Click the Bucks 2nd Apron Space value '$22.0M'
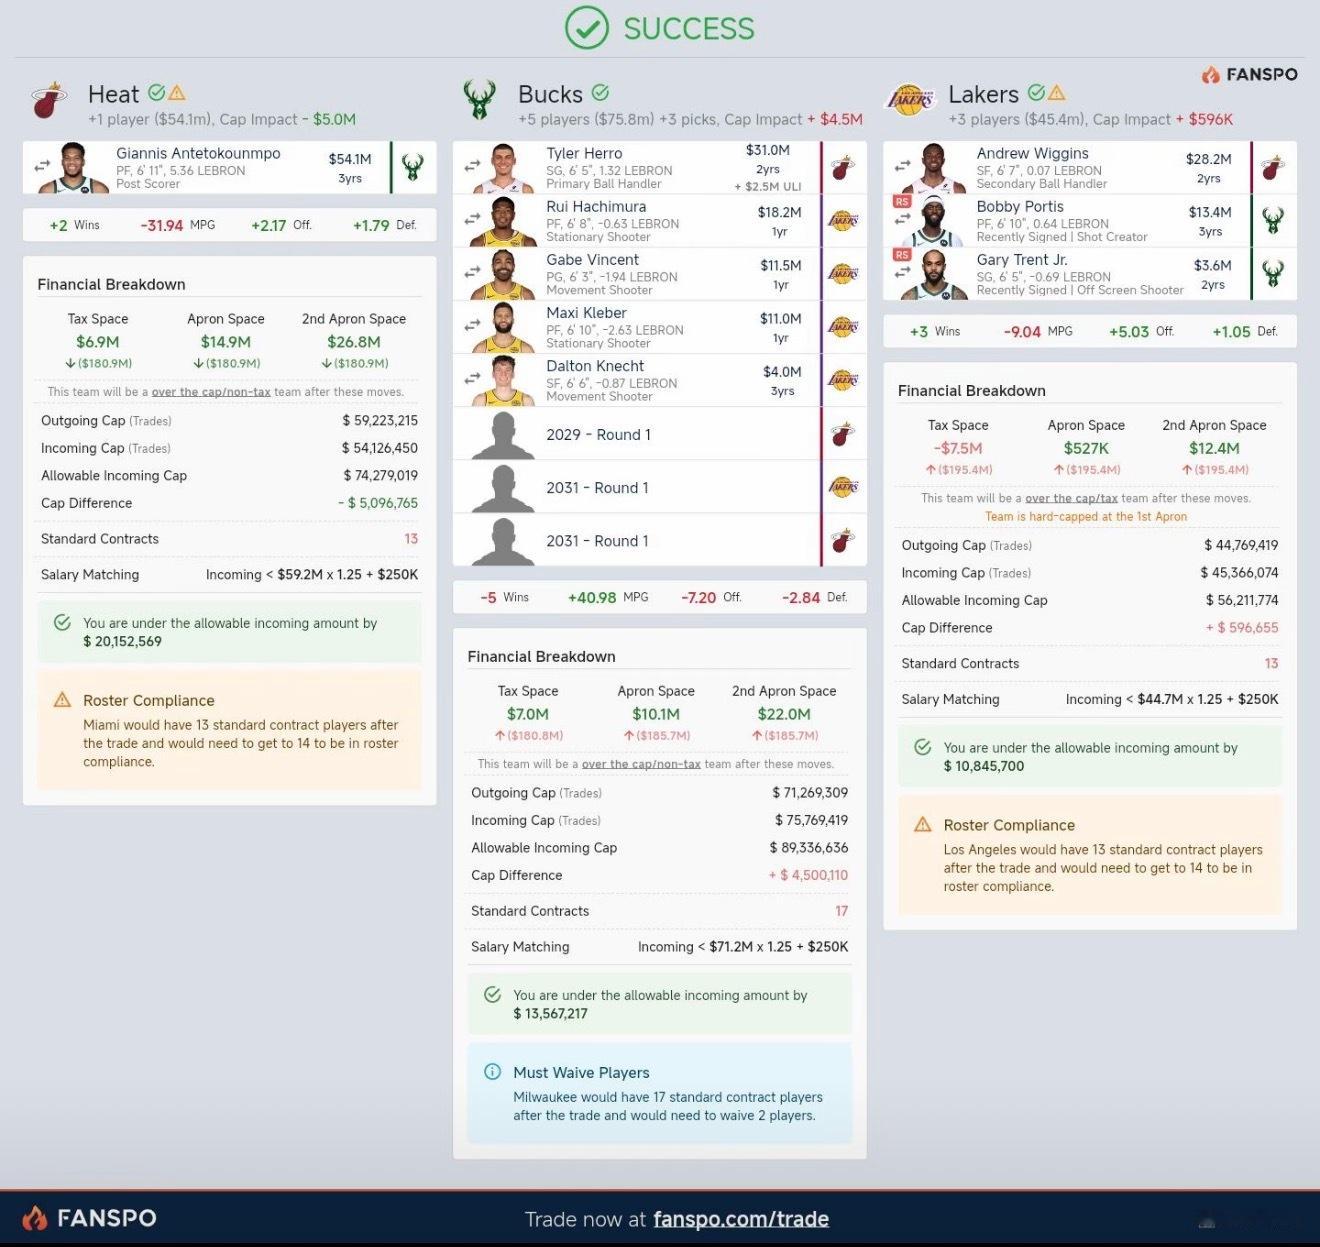 (x=784, y=714)
